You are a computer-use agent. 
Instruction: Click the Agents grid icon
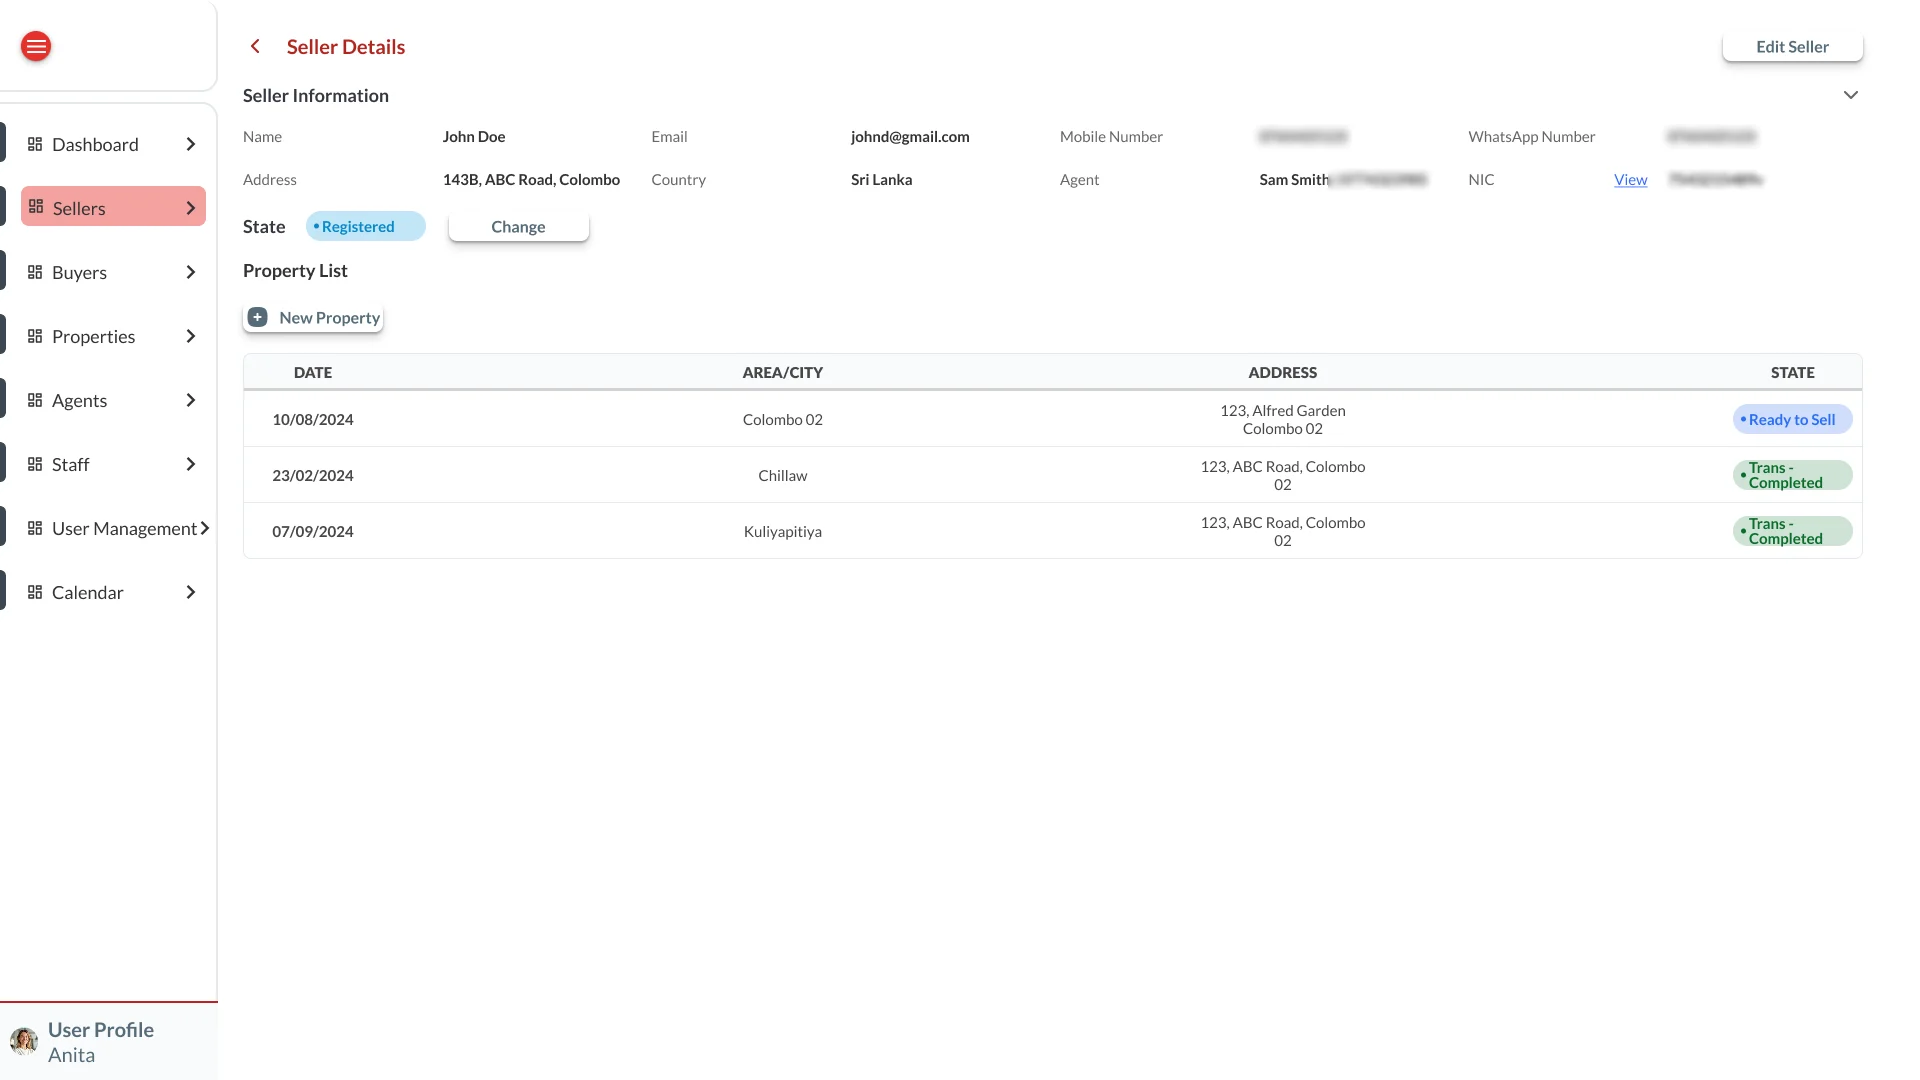(35, 400)
